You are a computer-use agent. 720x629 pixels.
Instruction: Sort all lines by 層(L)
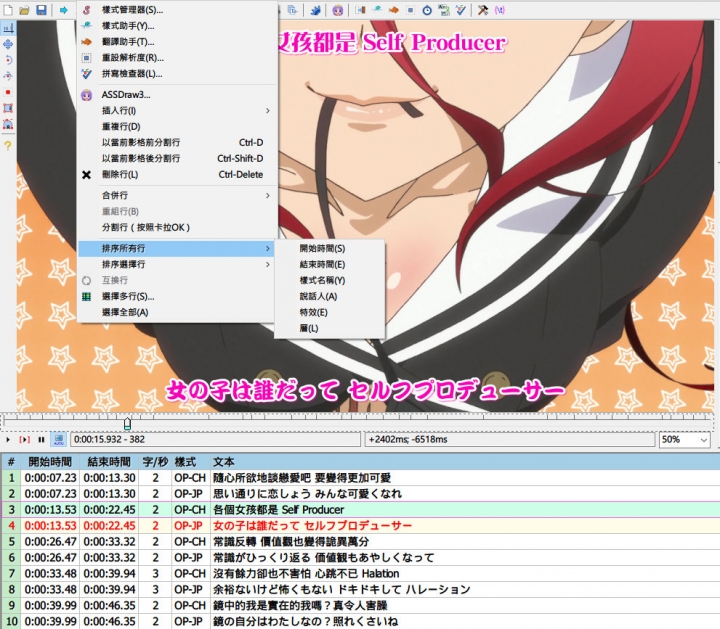(329, 329)
